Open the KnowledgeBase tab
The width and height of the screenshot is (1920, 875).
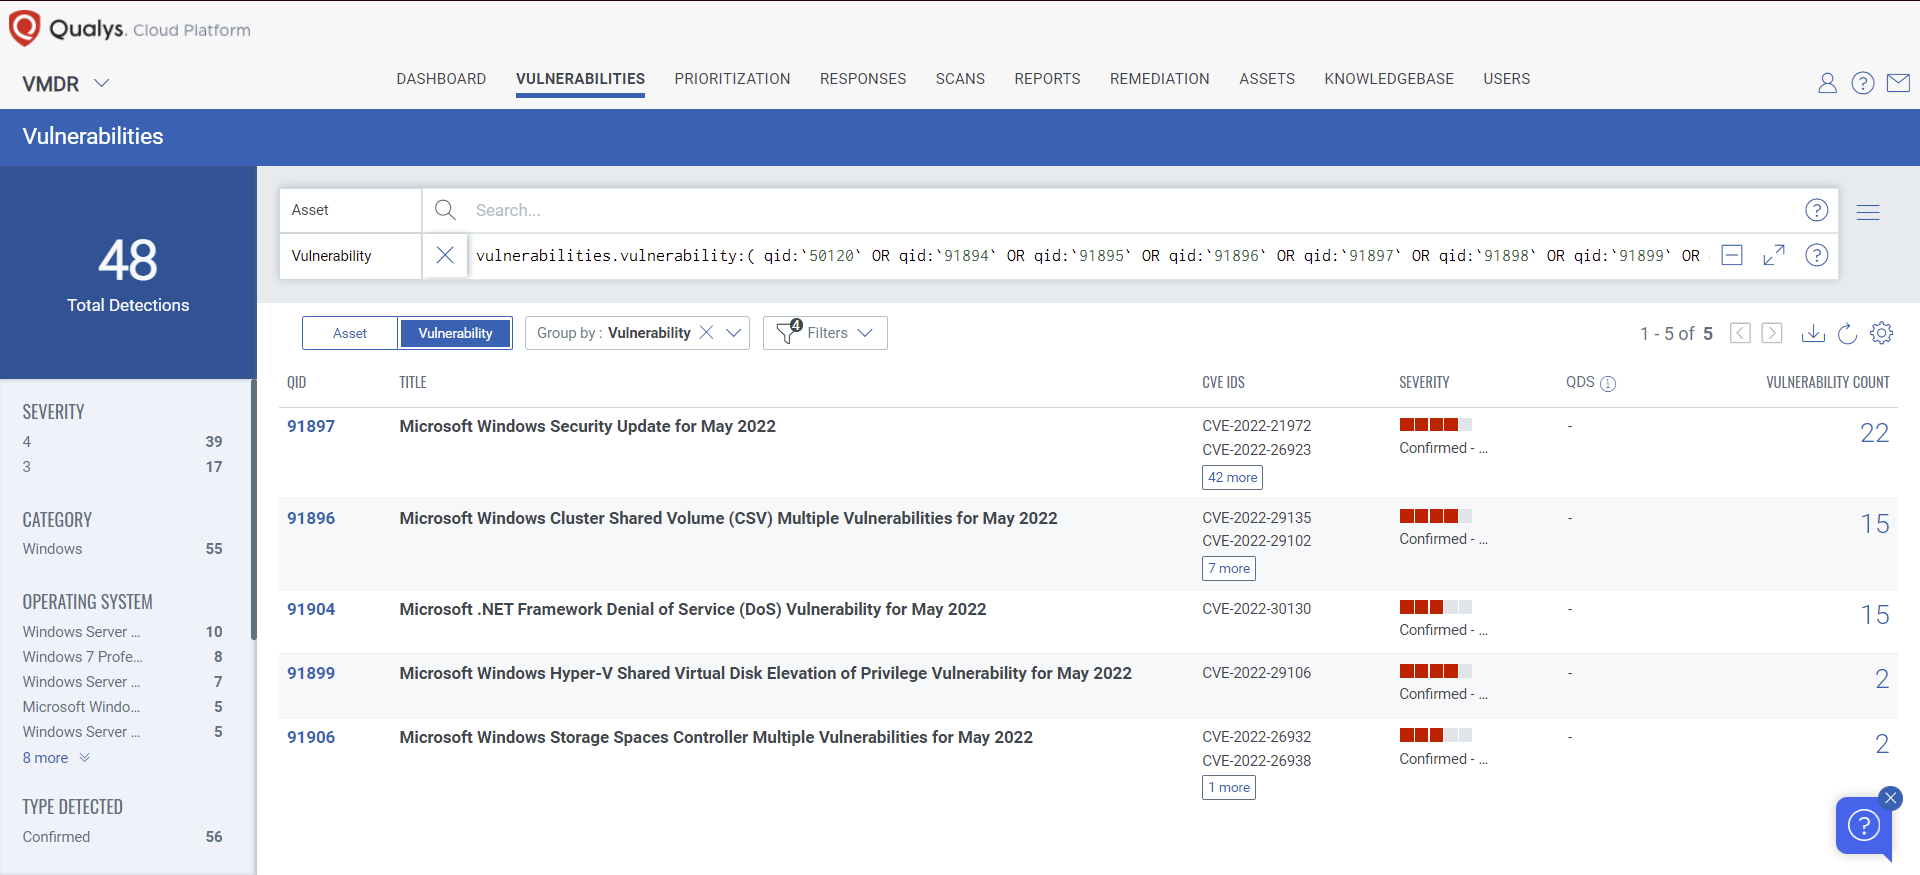pos(1389,79)
